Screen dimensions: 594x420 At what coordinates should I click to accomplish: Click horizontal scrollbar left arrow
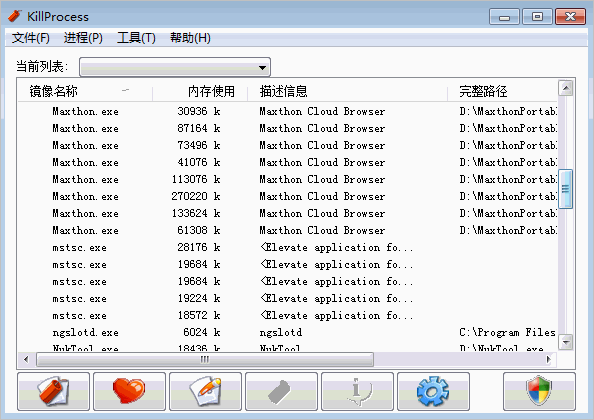click(x=26, y=359)
